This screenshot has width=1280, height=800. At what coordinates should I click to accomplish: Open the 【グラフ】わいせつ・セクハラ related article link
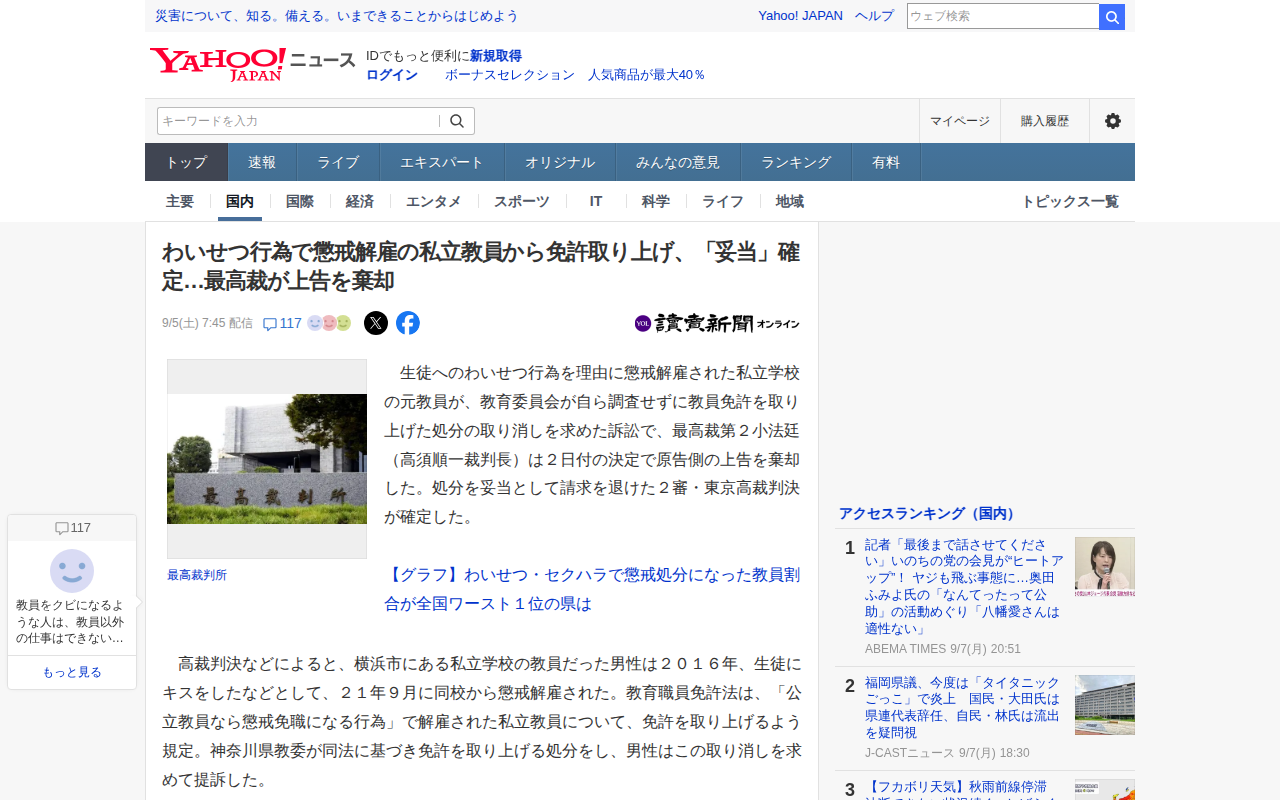[x=592, y=590]
